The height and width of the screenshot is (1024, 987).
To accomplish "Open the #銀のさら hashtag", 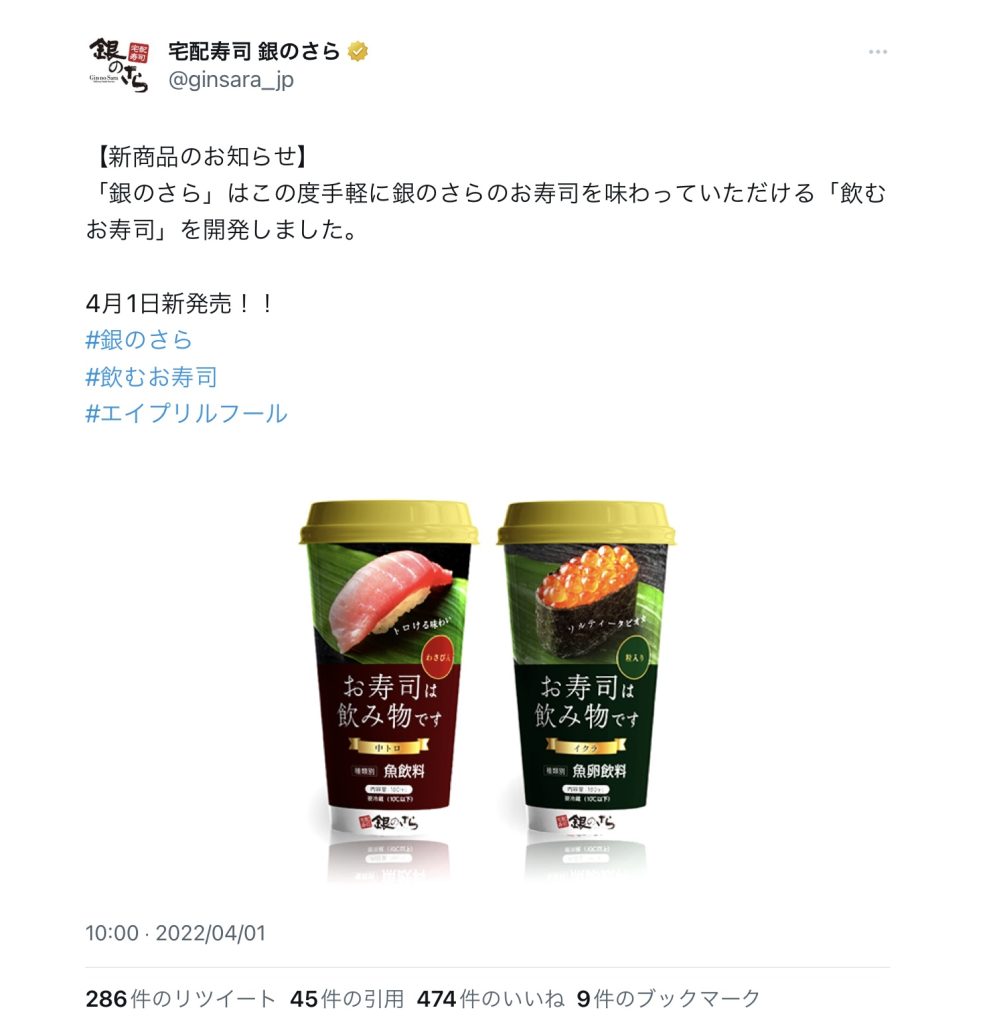I will coord(139,340).
